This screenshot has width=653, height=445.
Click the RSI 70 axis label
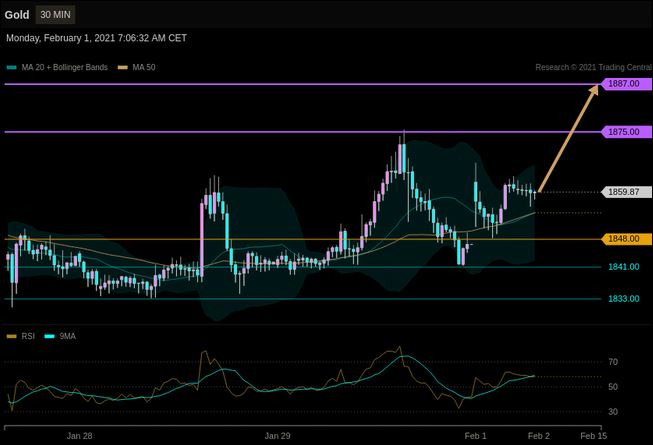(x=613, y=362)
